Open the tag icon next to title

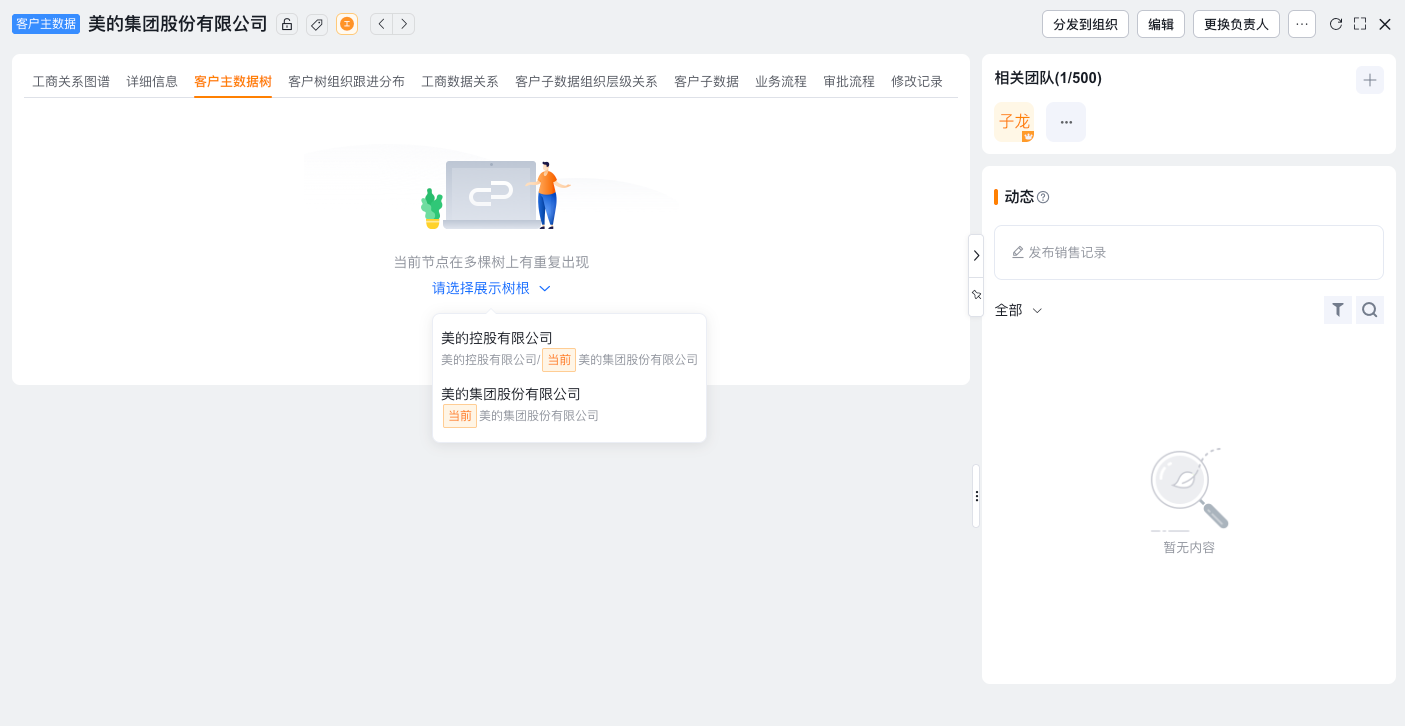(317, 24)
